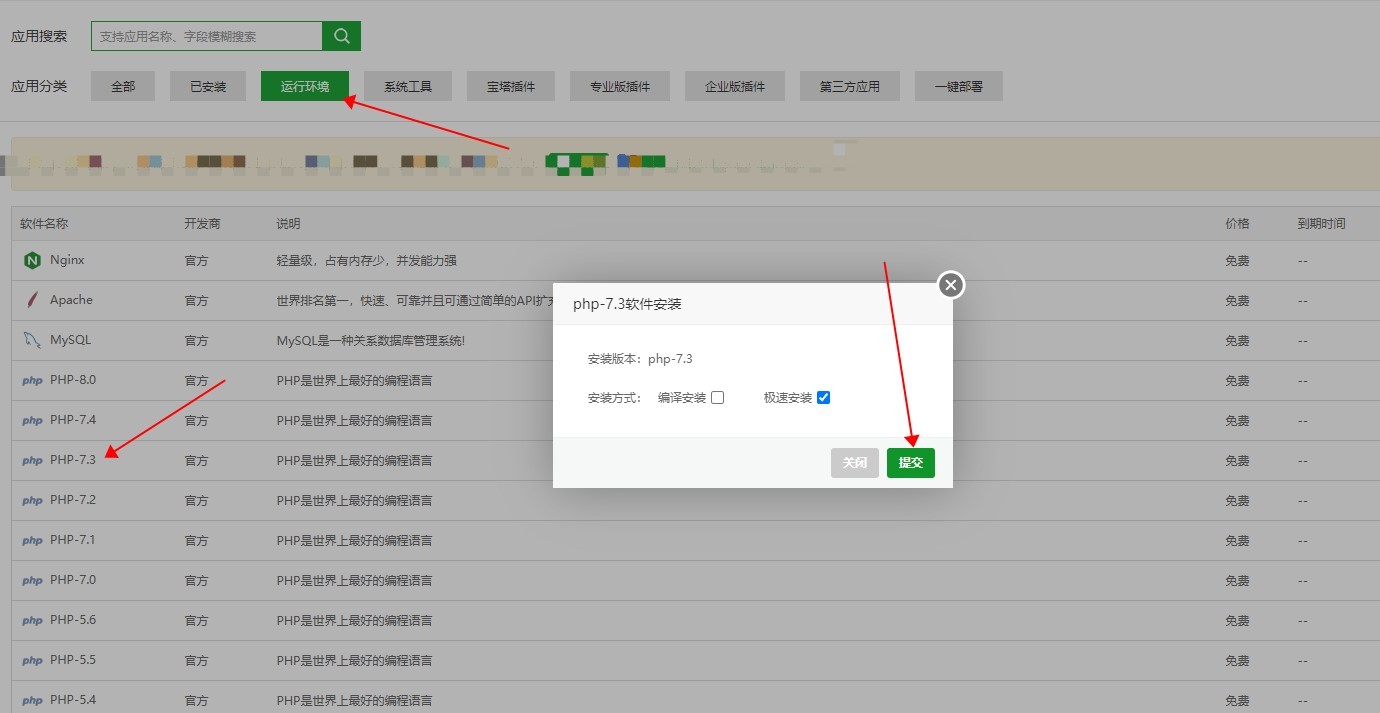The height and width of the screenshot is (713, 1380).
Task: Click the Nginx software name
Action: pos(67,260)
